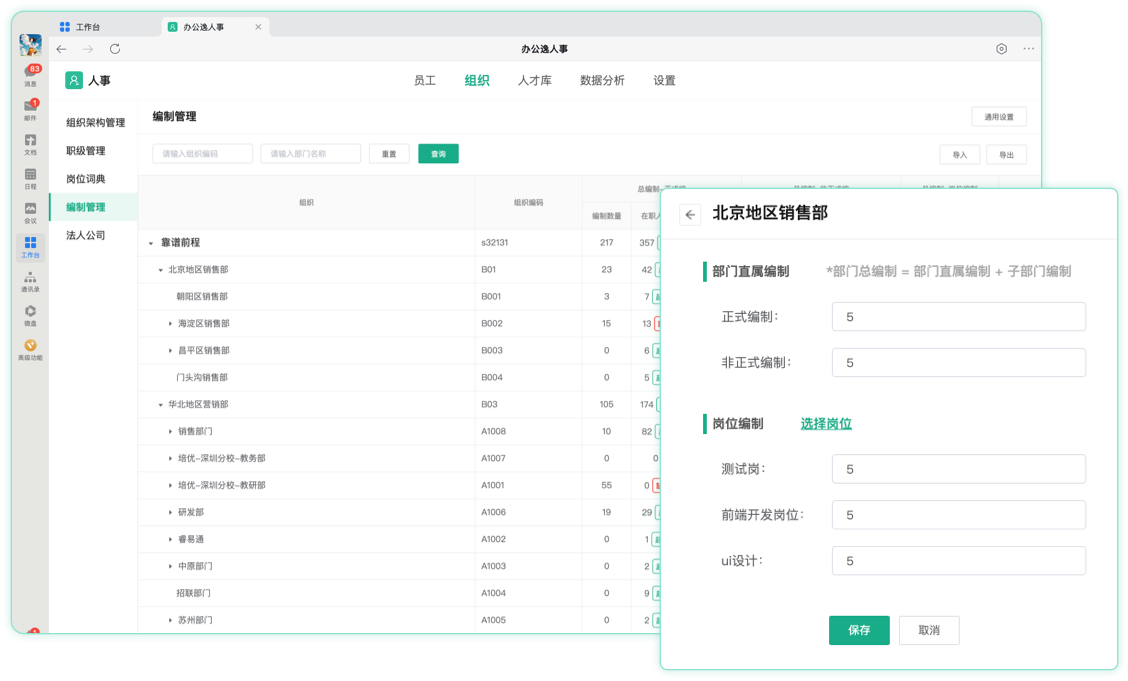Click the green 人事 app logo
The image size is (1128, 681).
click(74, 80)
